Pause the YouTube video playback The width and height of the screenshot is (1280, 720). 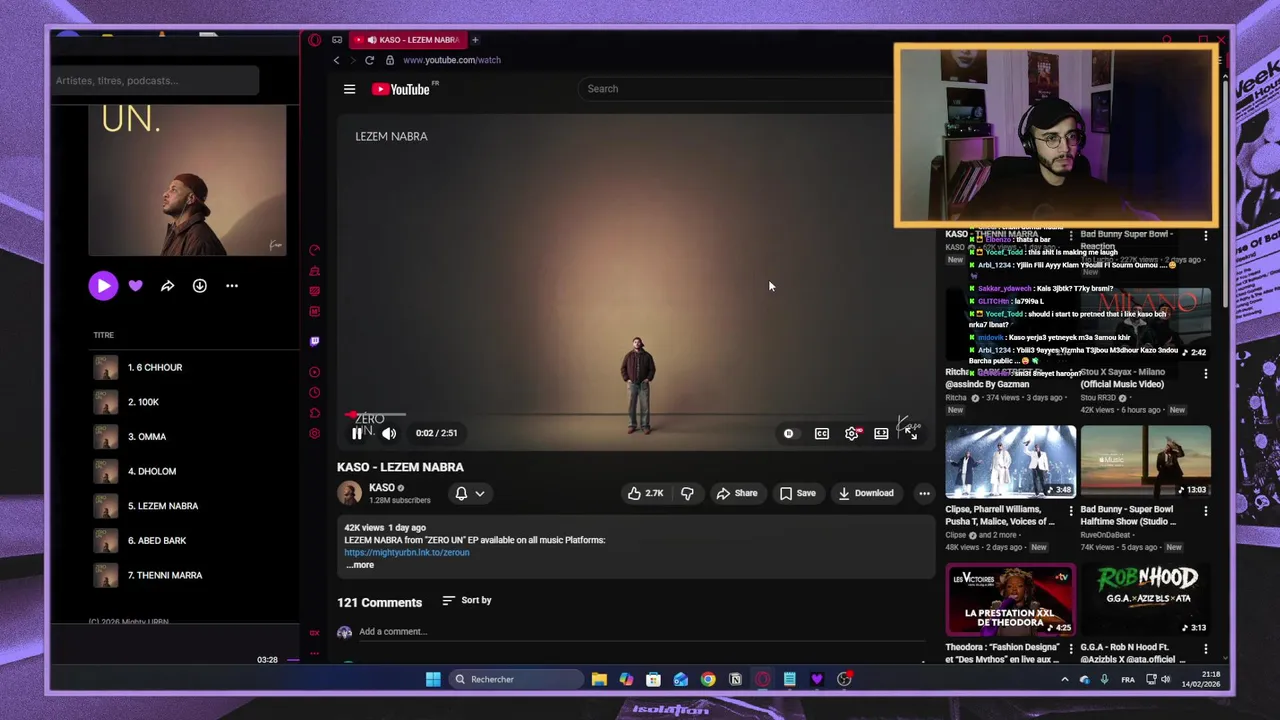[x=357, y=433]
